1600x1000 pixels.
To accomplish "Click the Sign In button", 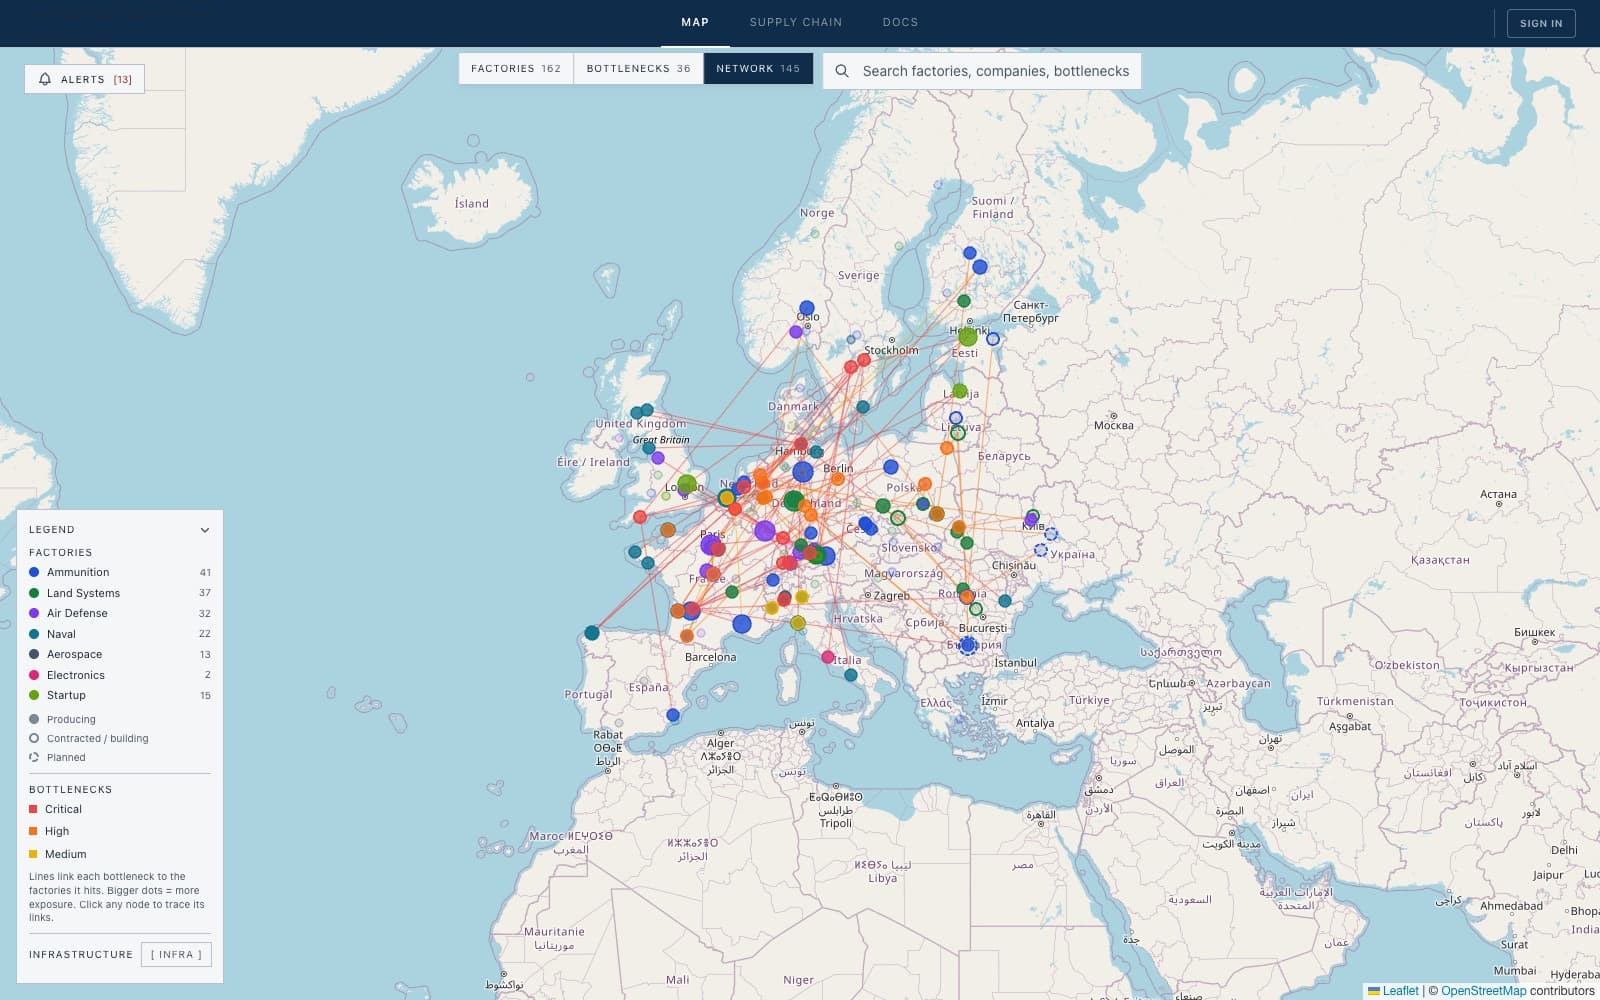I will point(1541,23).
